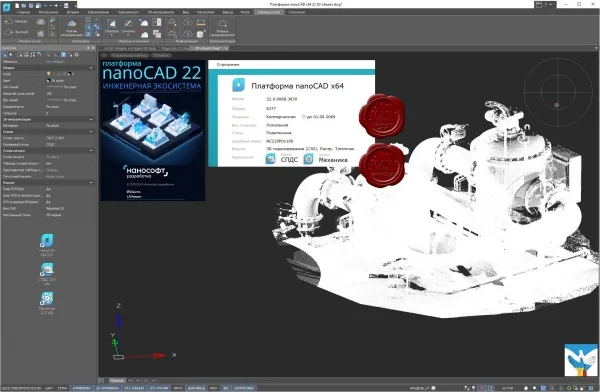The height and width of the screenshot is (392, 600).
Task: Toggle ШТРИХОВКА hatch display in status bar
Action: 244,388
